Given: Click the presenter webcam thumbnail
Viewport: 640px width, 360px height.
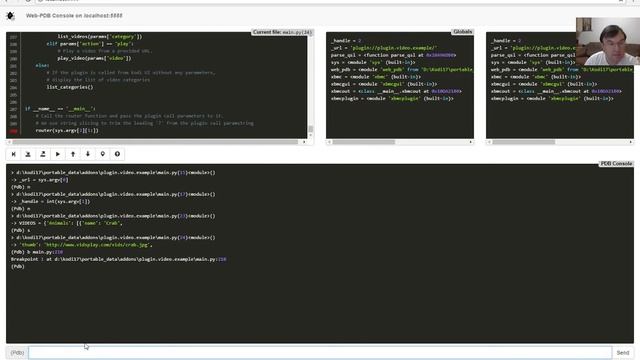Looking at the screenshot, I should 608,41.
